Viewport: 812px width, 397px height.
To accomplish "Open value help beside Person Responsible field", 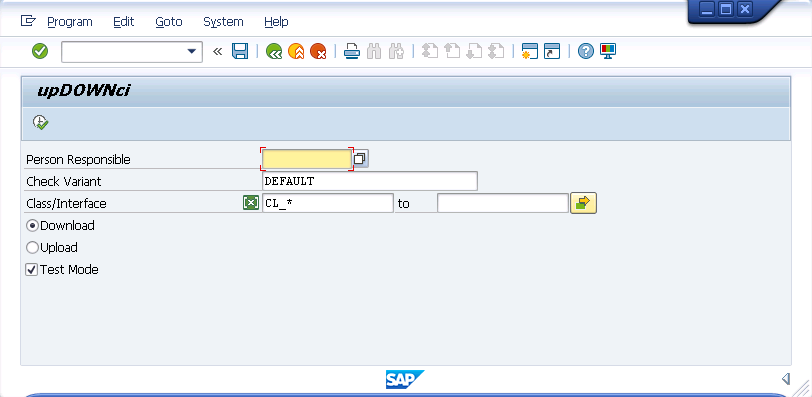I will tap(360, 159).
